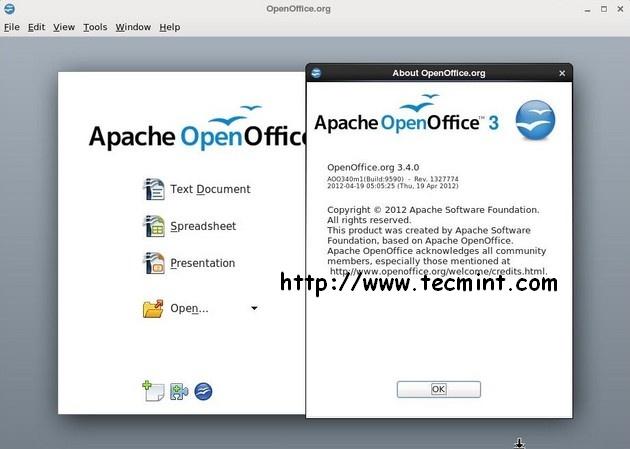The height and width of the screenshot is (449, 630).
Task: Click the Open... button label
Action: coord(189,308)
